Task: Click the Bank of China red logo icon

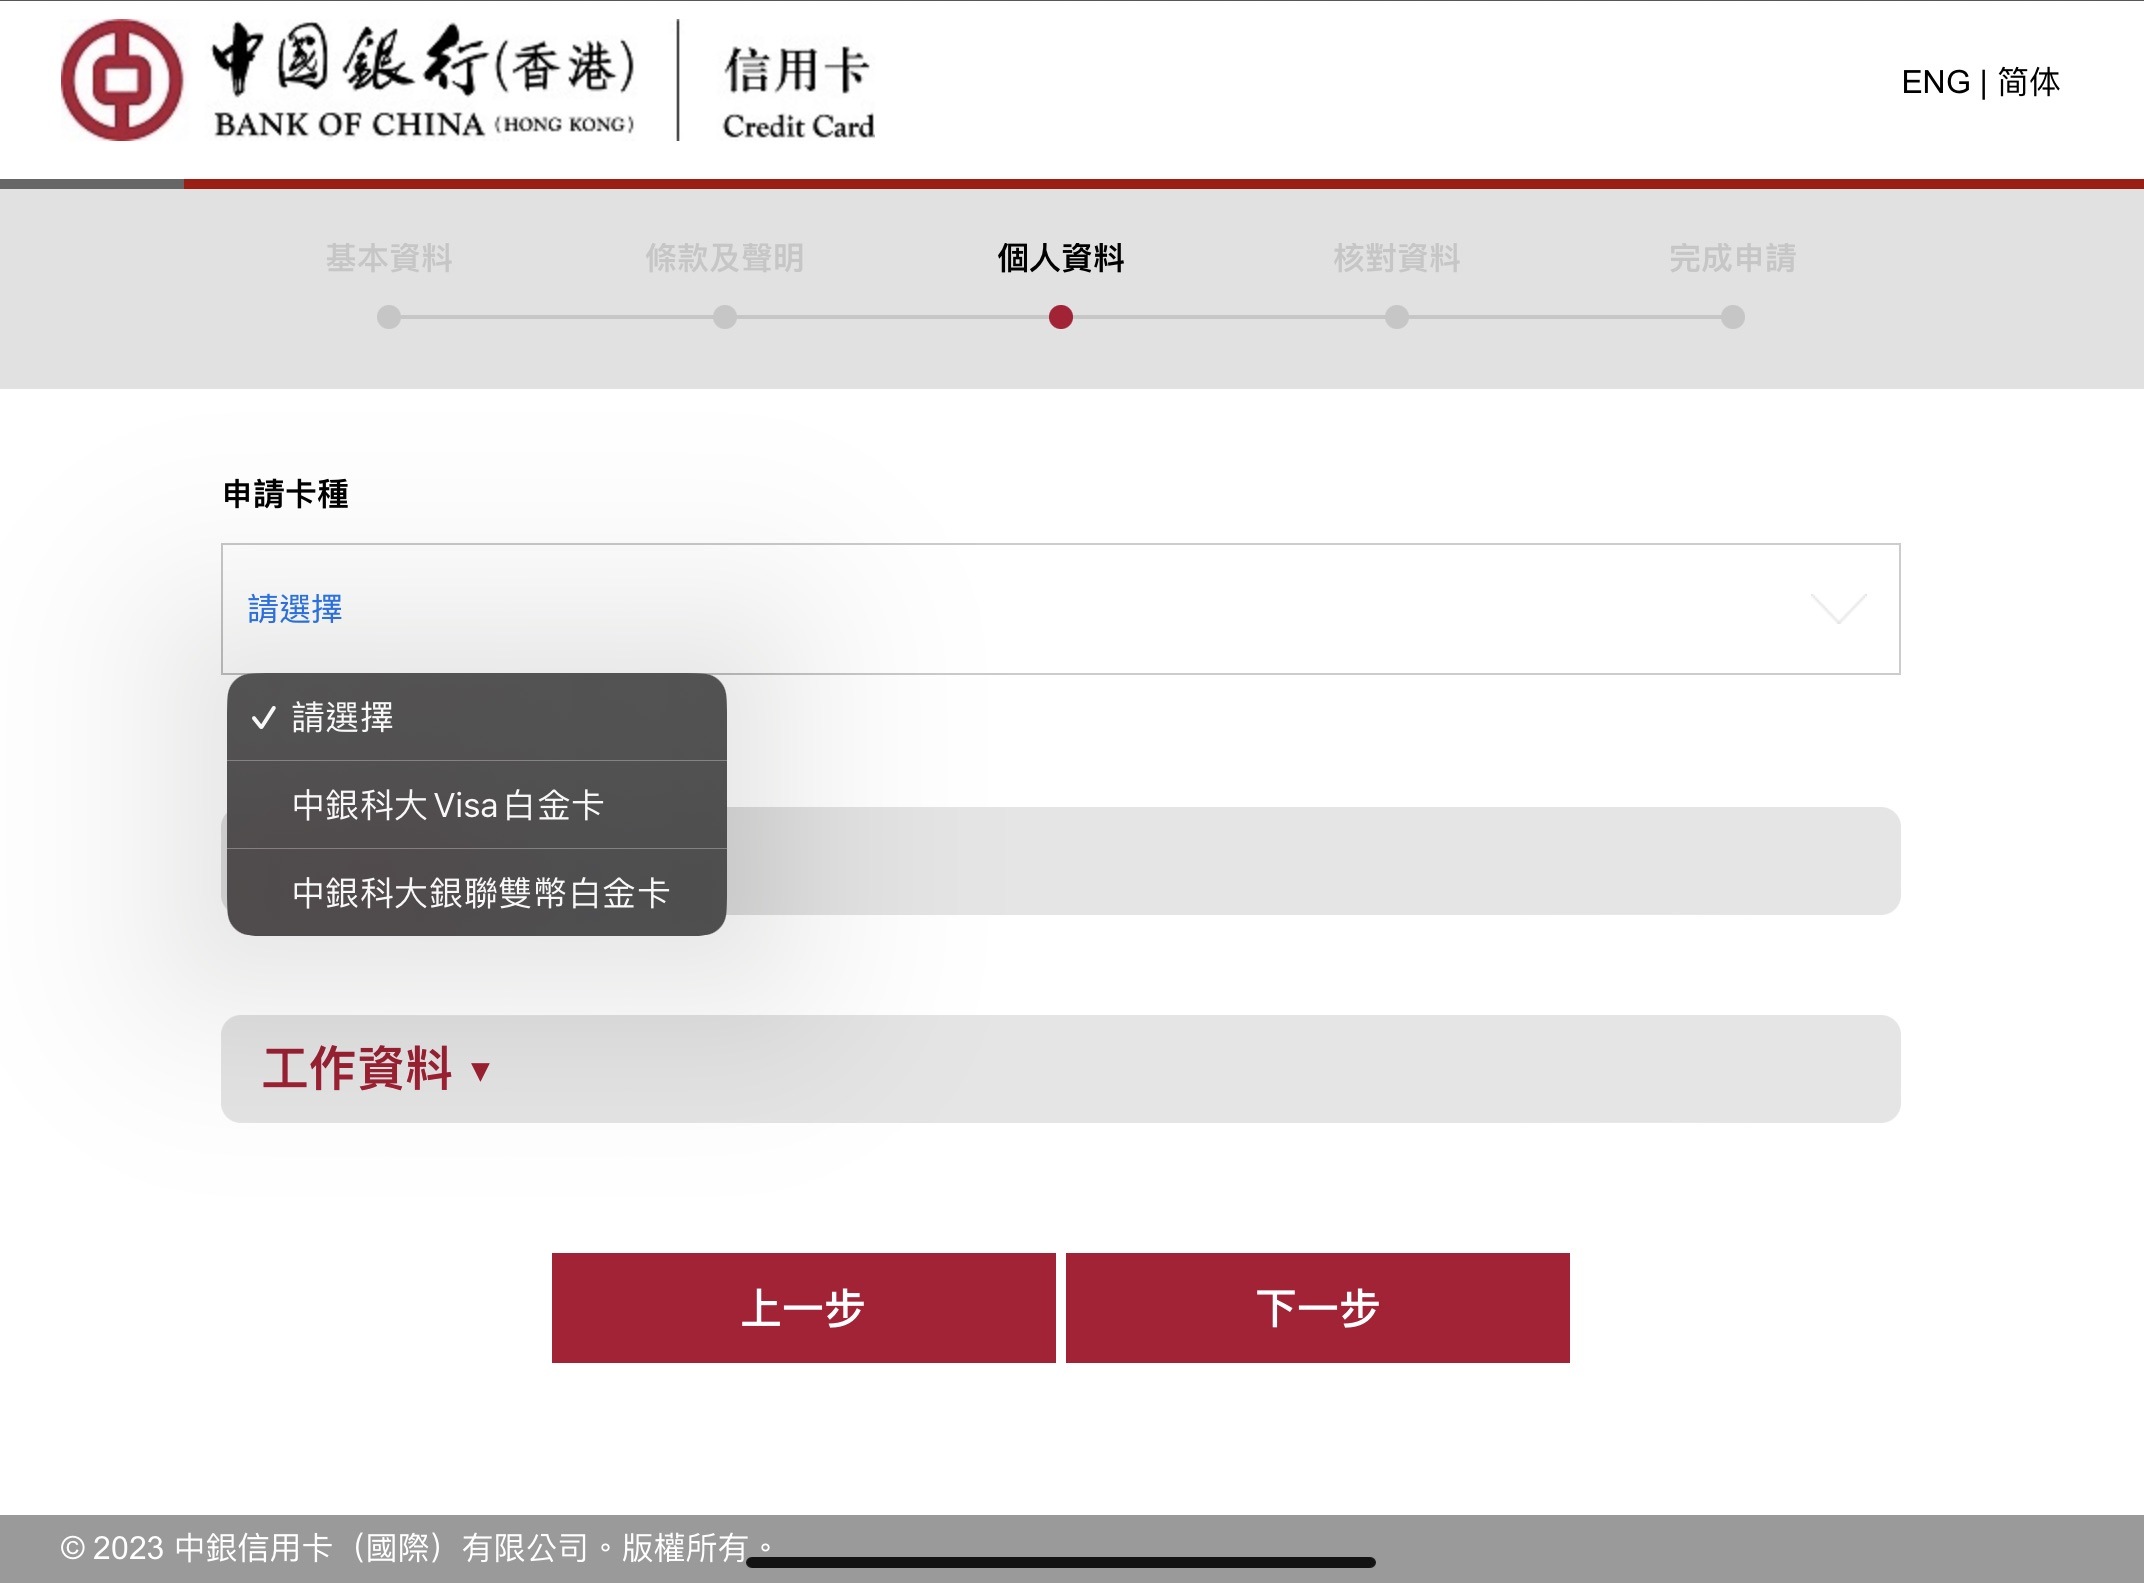Action: [122, 80]
